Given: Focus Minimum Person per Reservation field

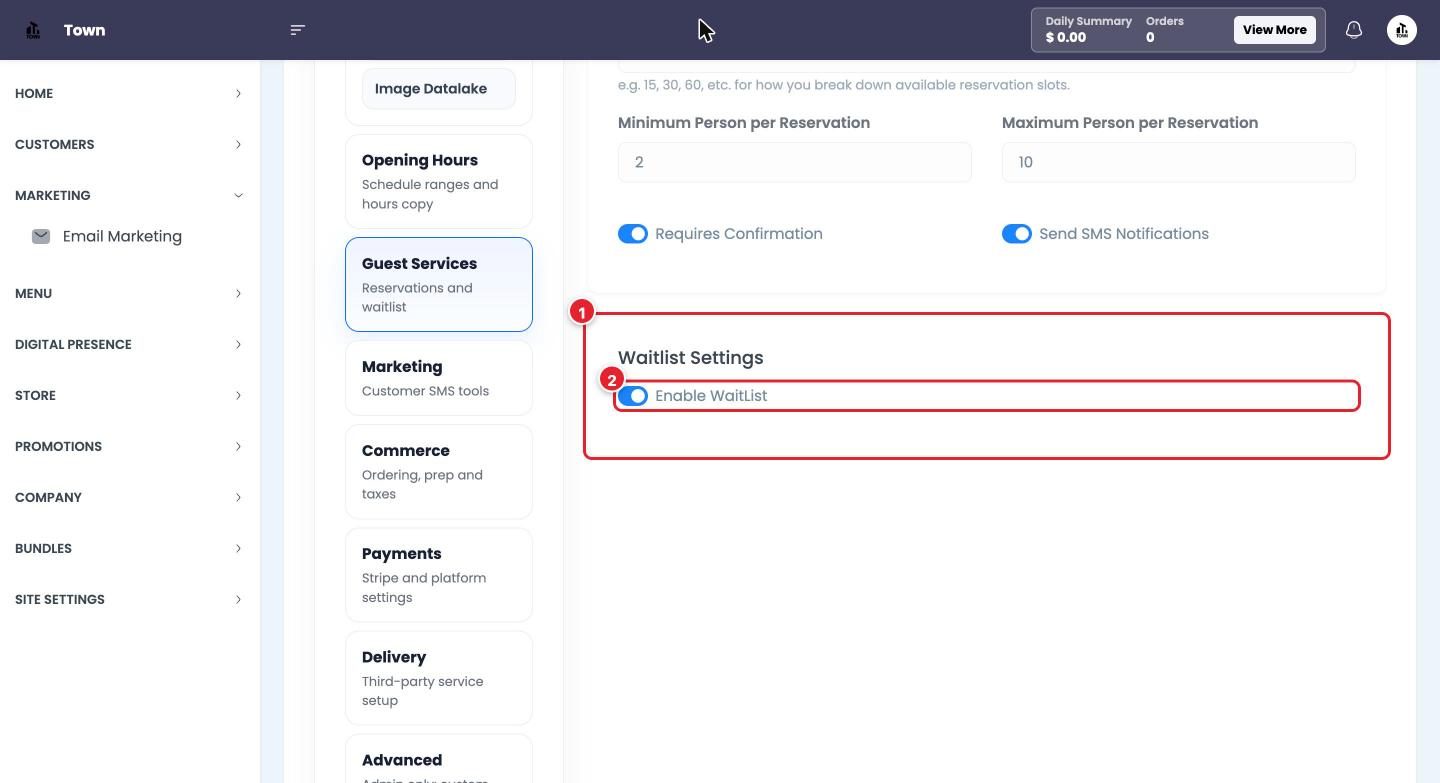Looking at the screenshot, I should [795, 162].
